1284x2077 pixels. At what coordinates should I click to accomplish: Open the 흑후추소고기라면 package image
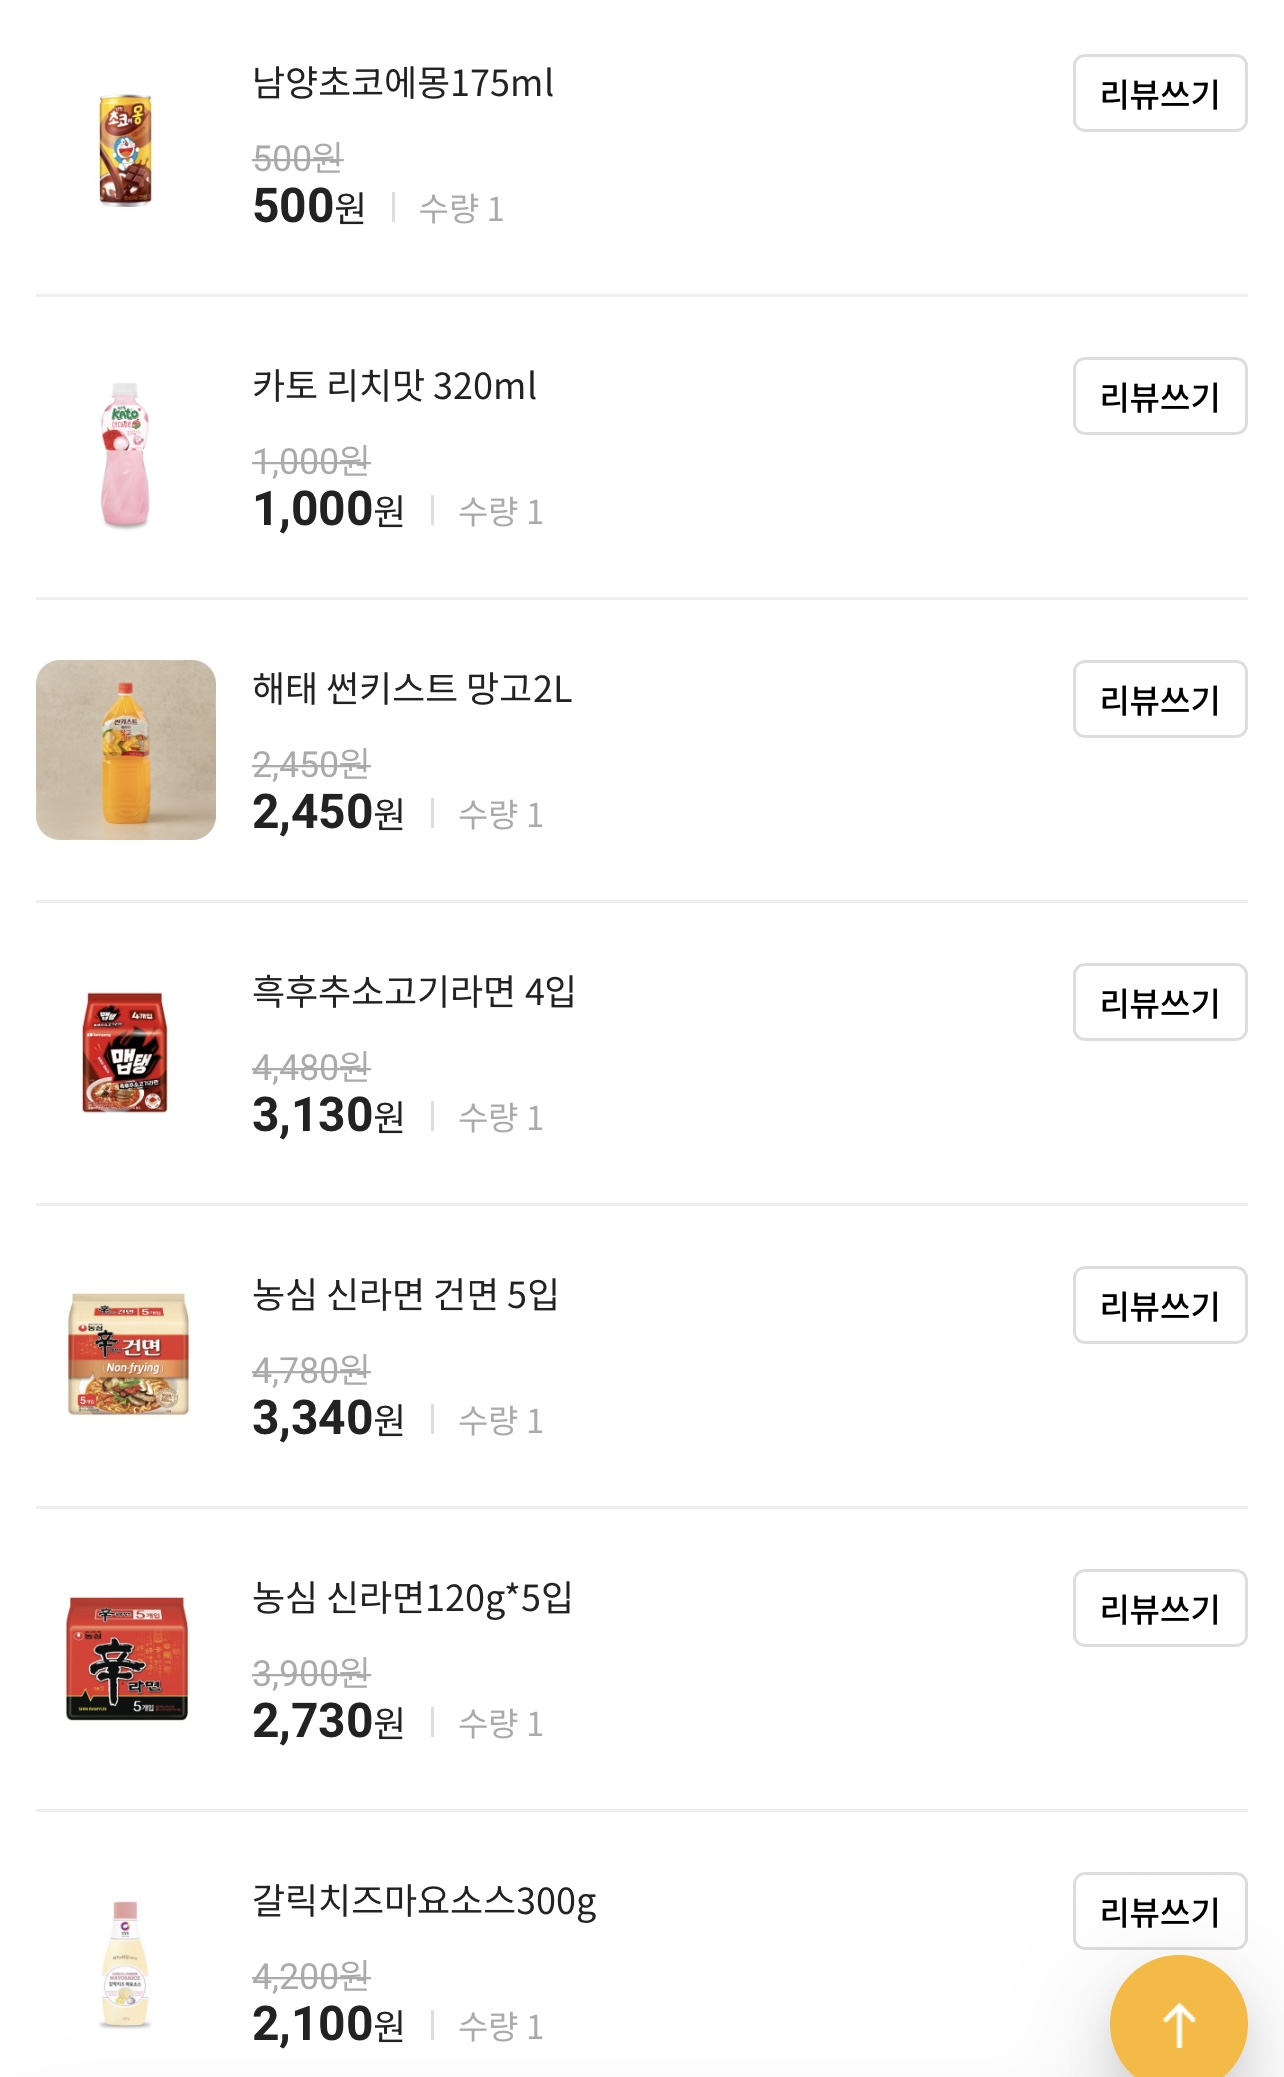(x=125, y=1053)
